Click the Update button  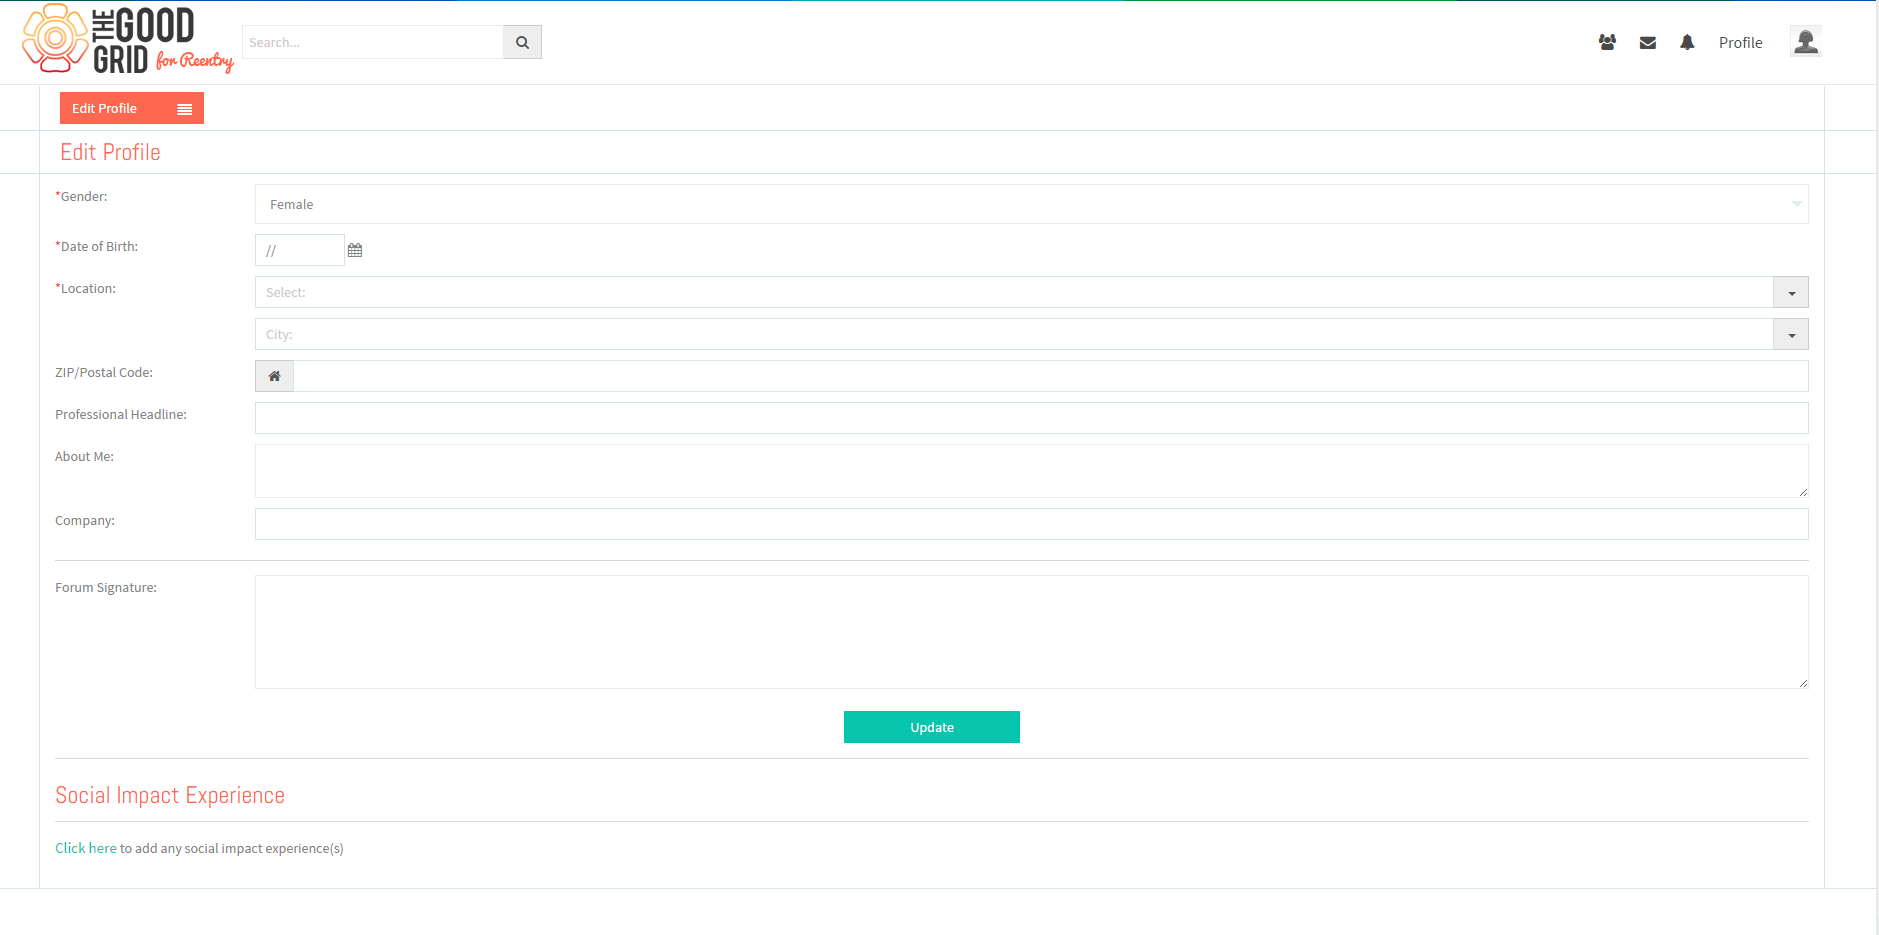click(932, 727)
